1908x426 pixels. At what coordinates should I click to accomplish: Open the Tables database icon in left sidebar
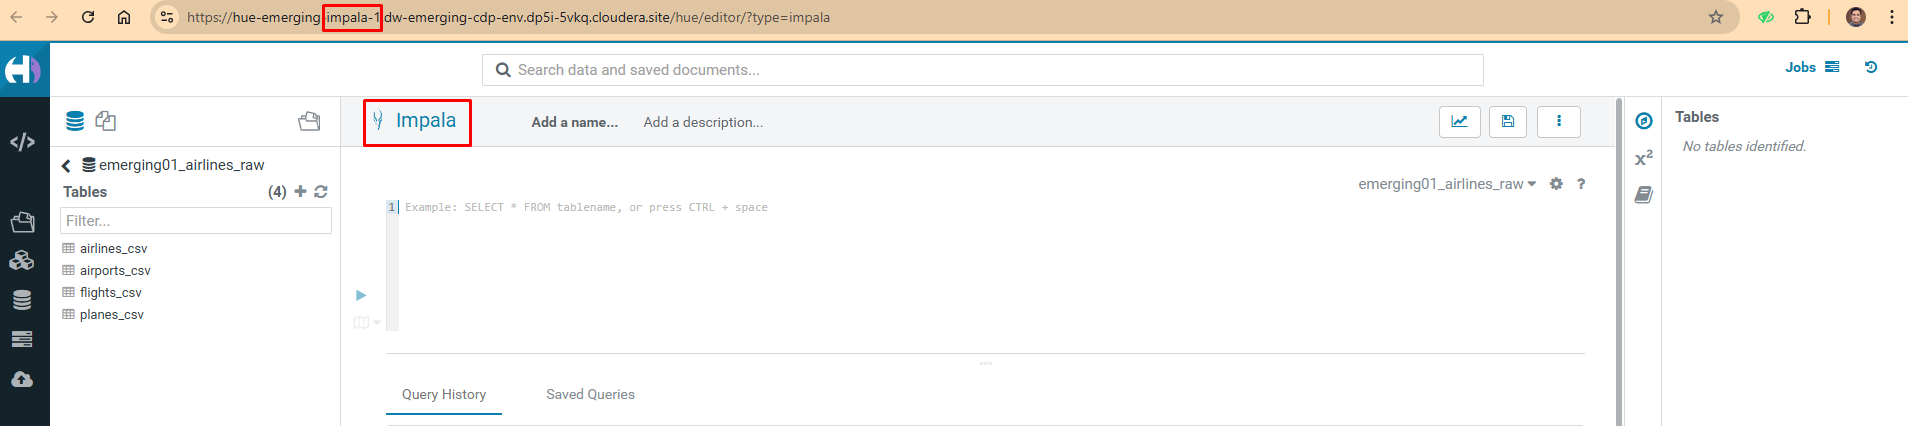pyautogui.click(x=22, y=300)
